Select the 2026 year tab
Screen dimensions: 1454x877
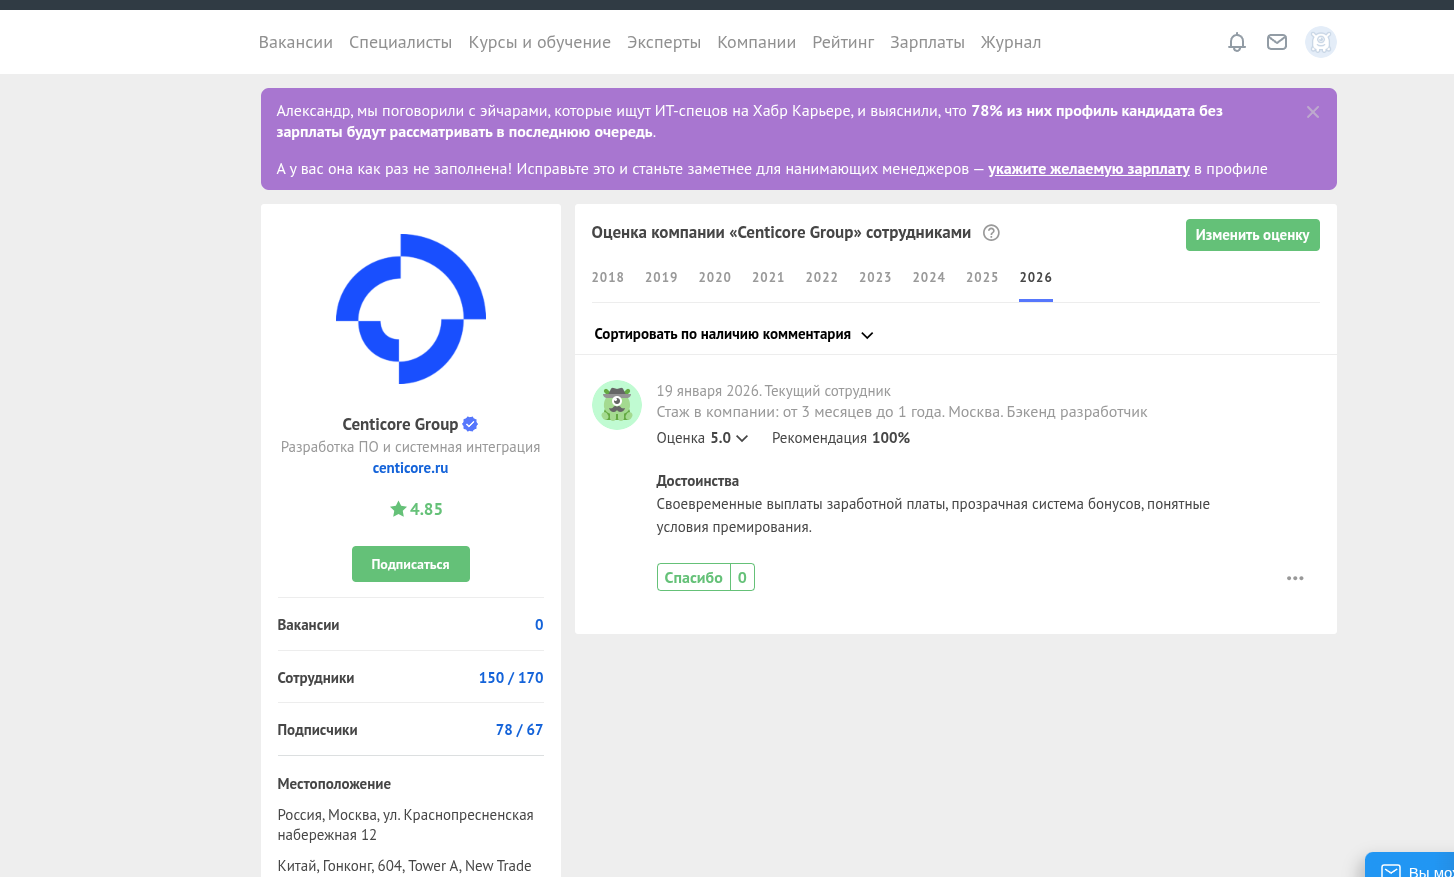pyautogui.click(x=1036, y=277)
